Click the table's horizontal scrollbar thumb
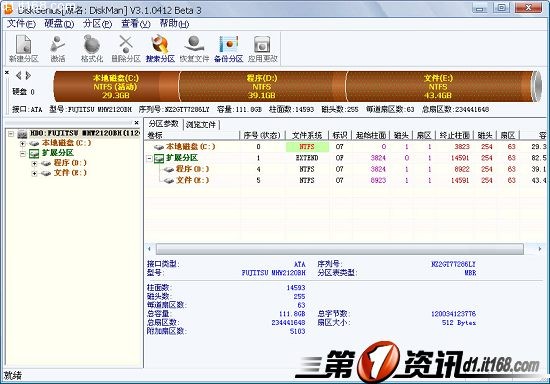The height and width of the screenshot is (384, 550). (x=340, y=249)
